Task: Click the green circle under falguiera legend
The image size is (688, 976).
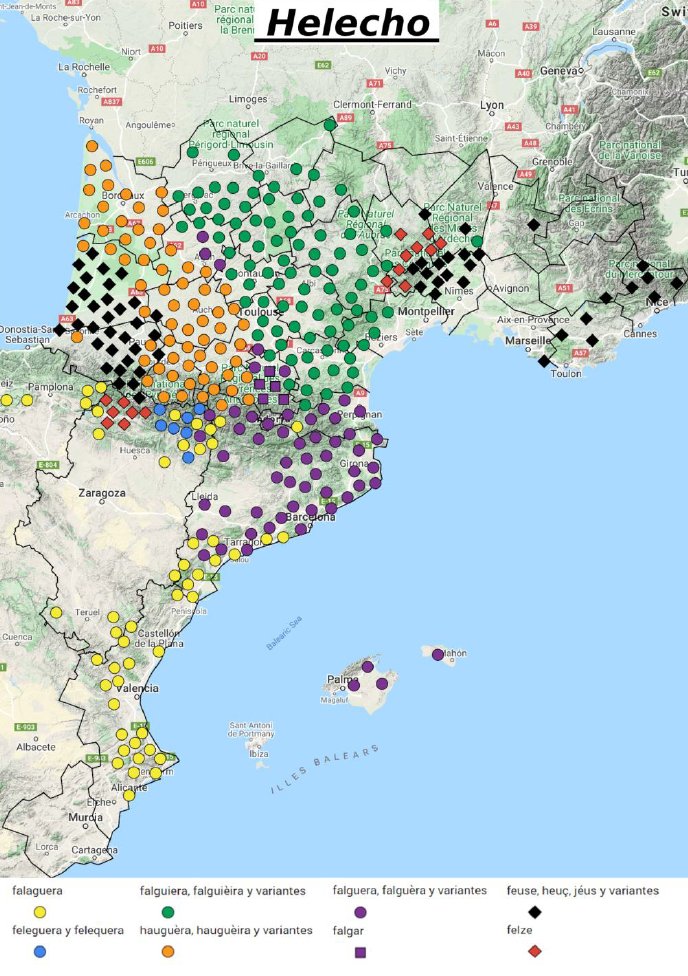Action: coord(167,912)
